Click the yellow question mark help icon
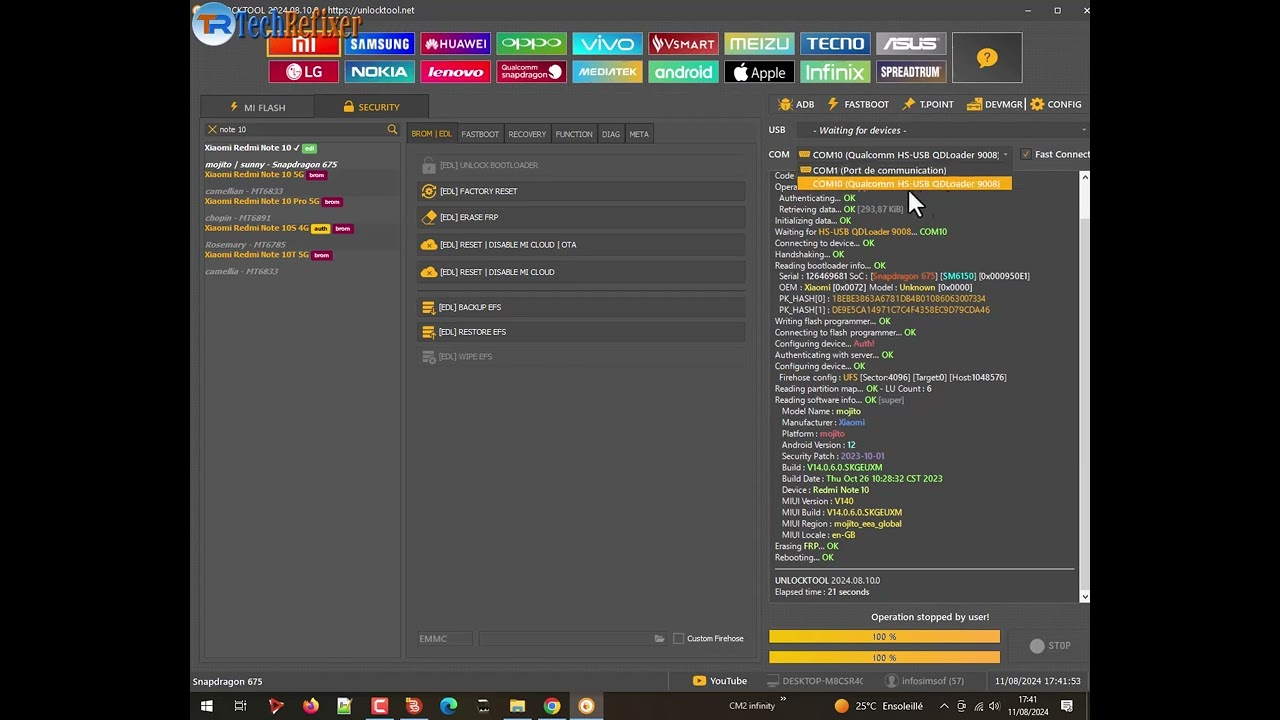 point(987,58)
